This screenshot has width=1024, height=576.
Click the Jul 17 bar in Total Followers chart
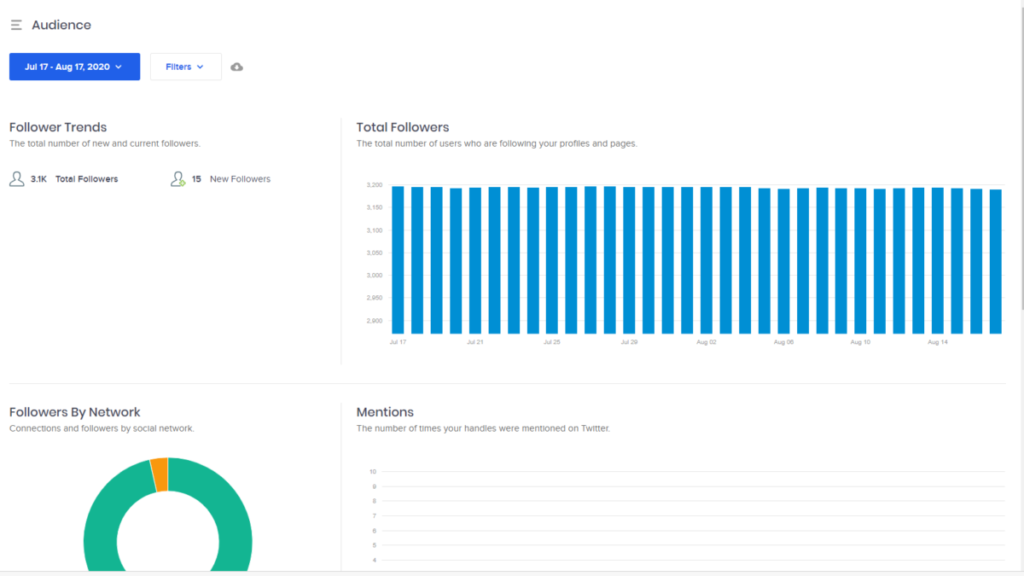tap(398, 260)
